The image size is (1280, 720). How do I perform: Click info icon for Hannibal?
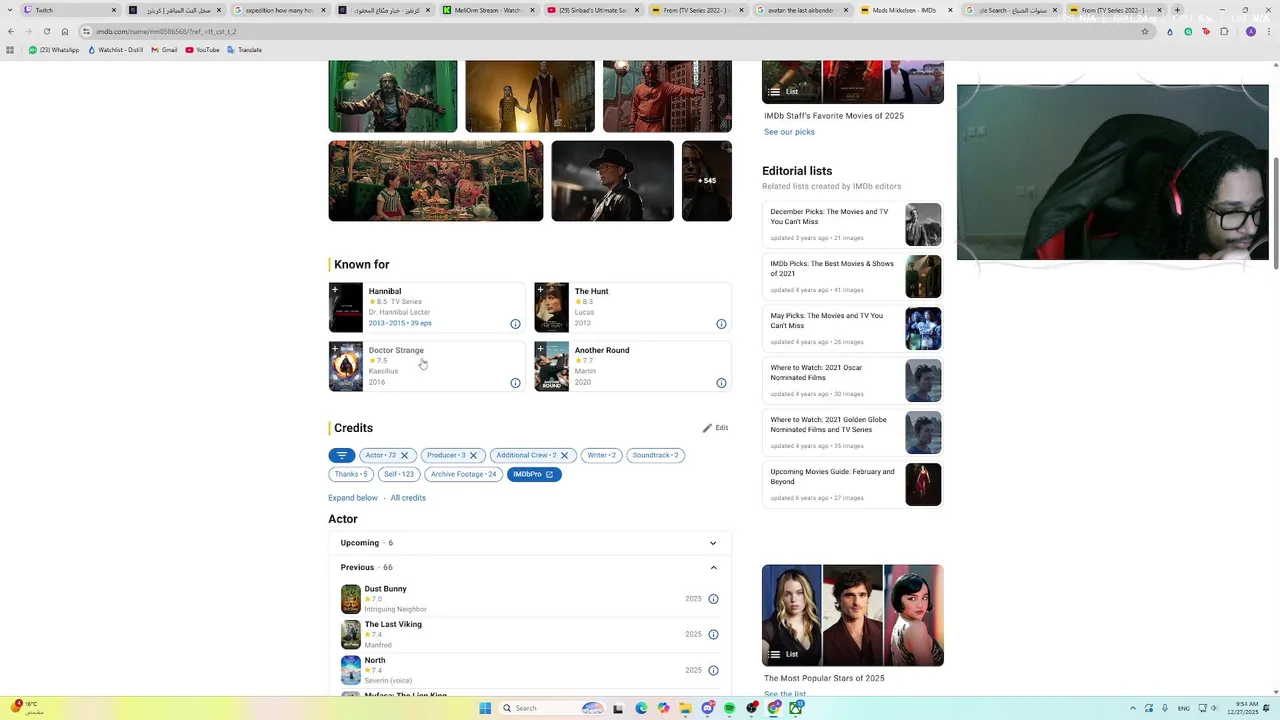coord(515,324)
